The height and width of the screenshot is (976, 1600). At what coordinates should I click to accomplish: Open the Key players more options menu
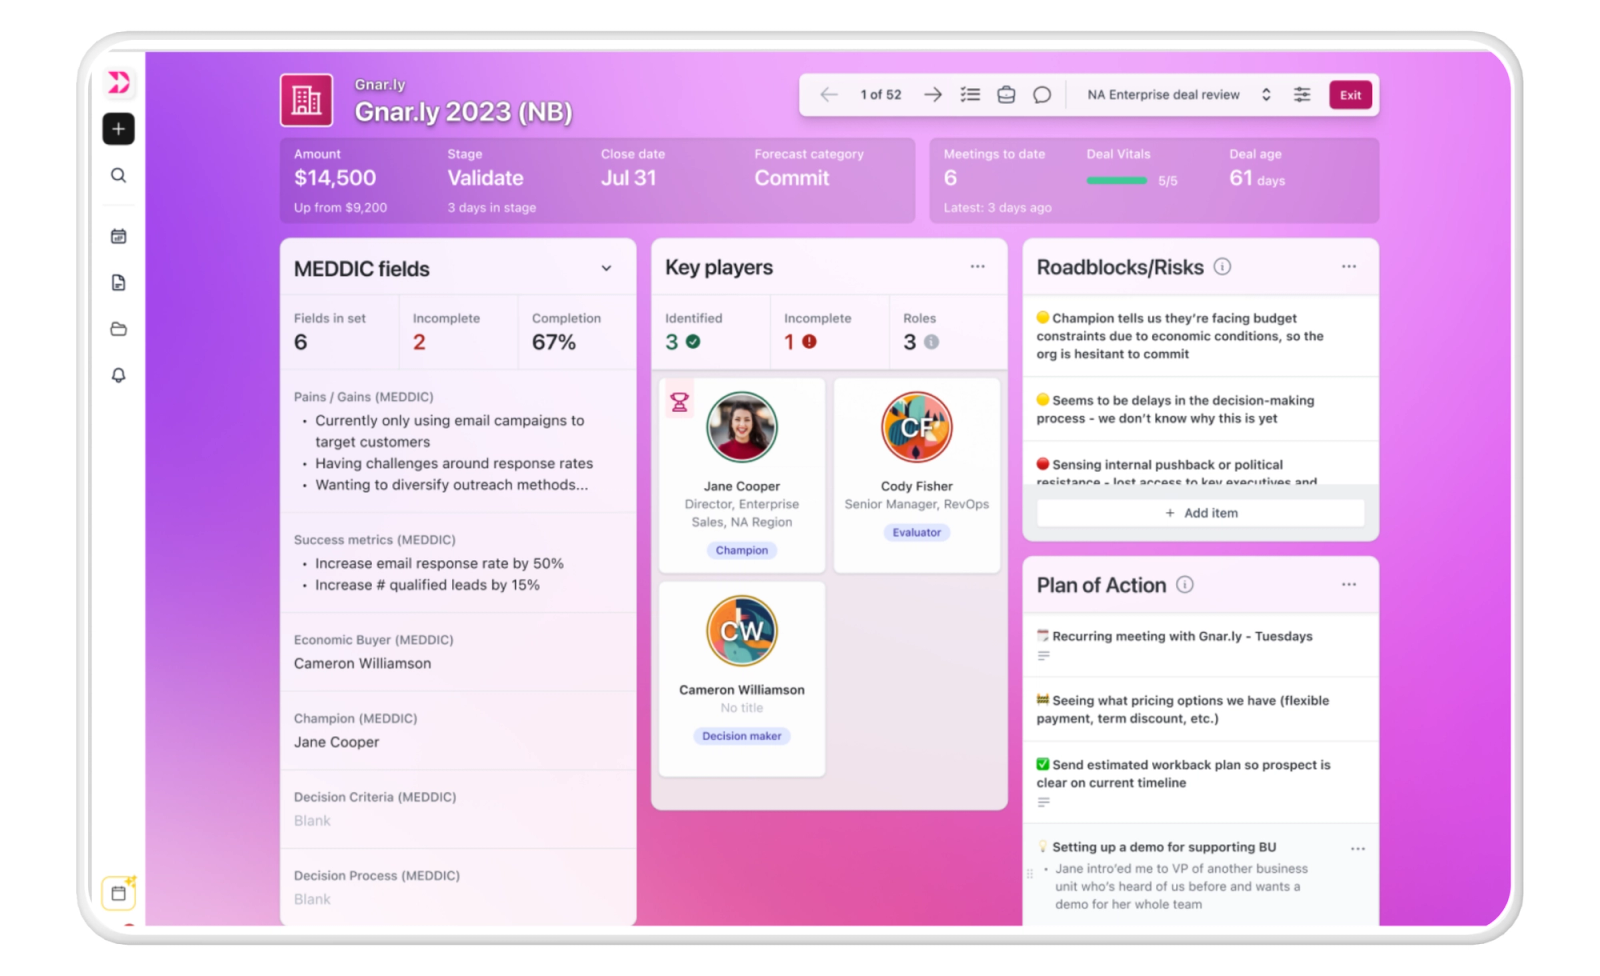point(977,267)
